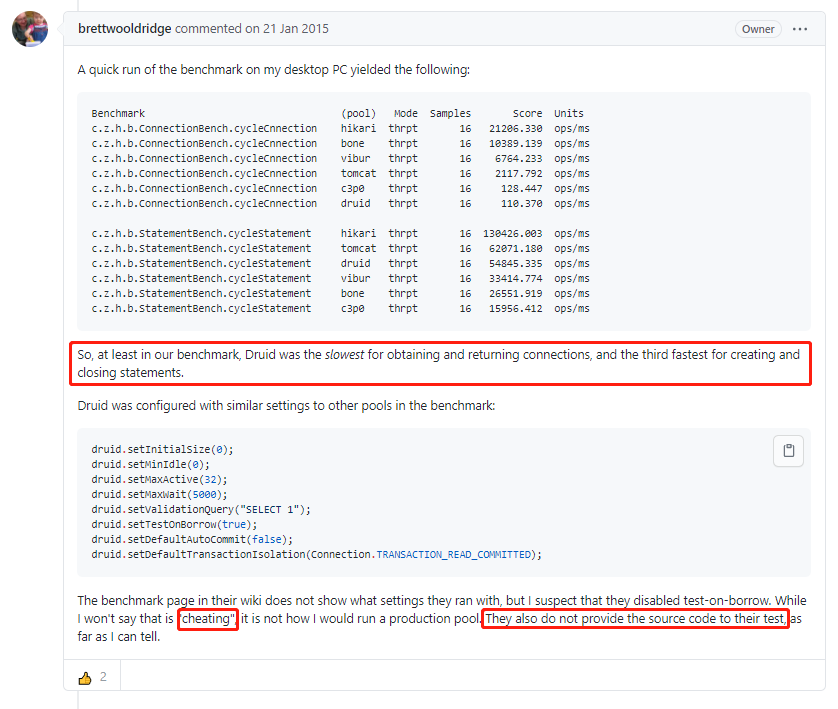Copy the Druid configuration code snippet
838x709 pixels.
[788, 450]
